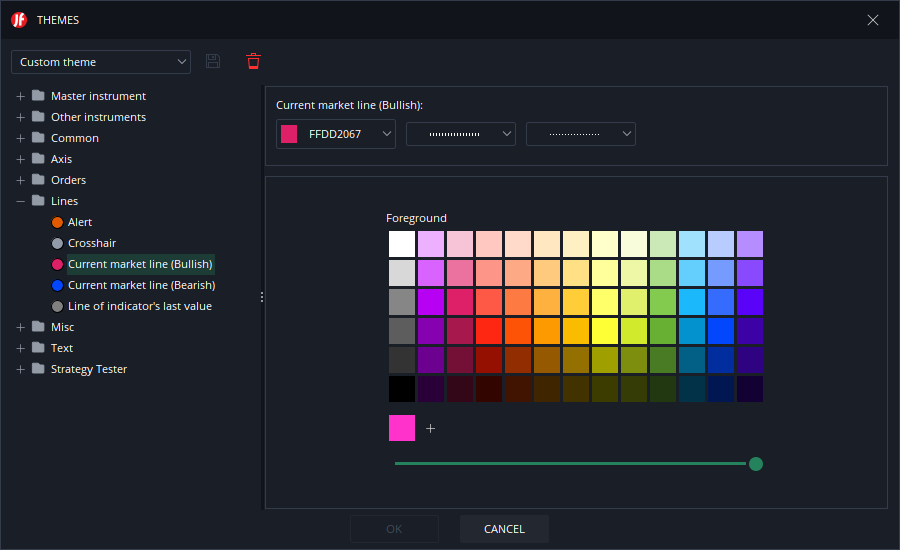Click the blue Current market line (Bearish) circle icon
900x550 pixels.
57,285
